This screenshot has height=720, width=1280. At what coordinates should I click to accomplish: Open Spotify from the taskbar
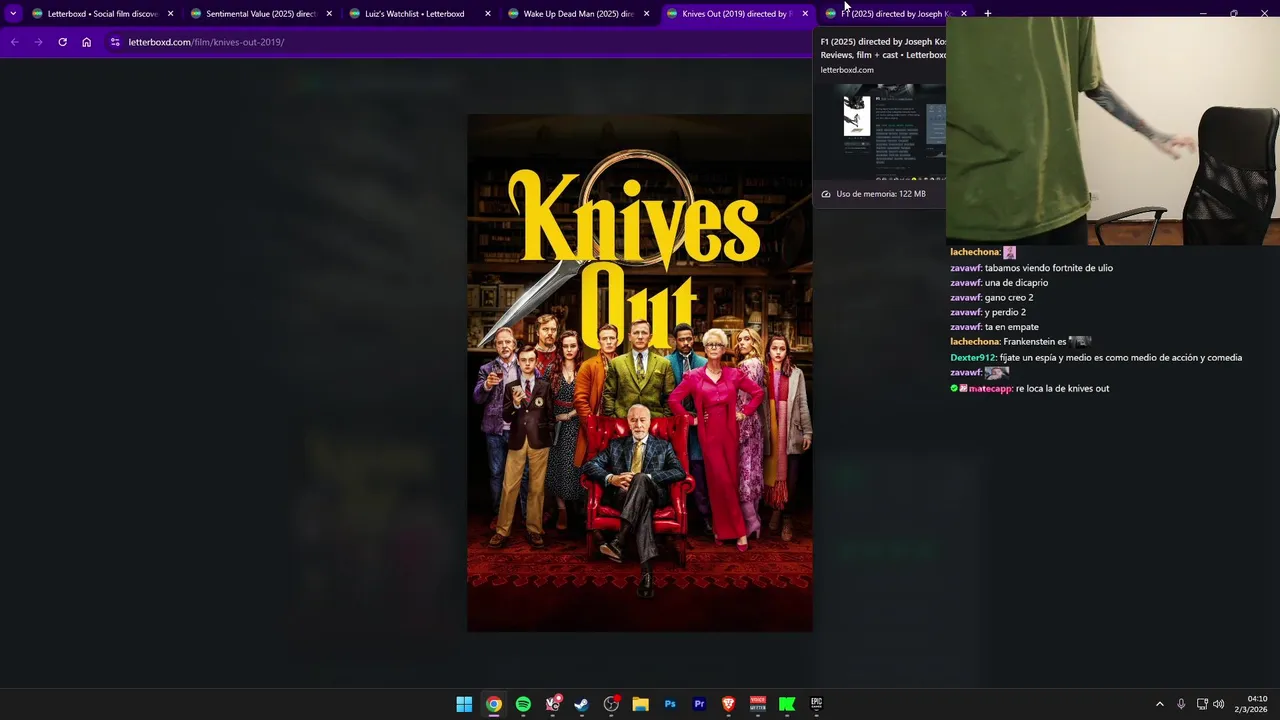tap(523, 704)
